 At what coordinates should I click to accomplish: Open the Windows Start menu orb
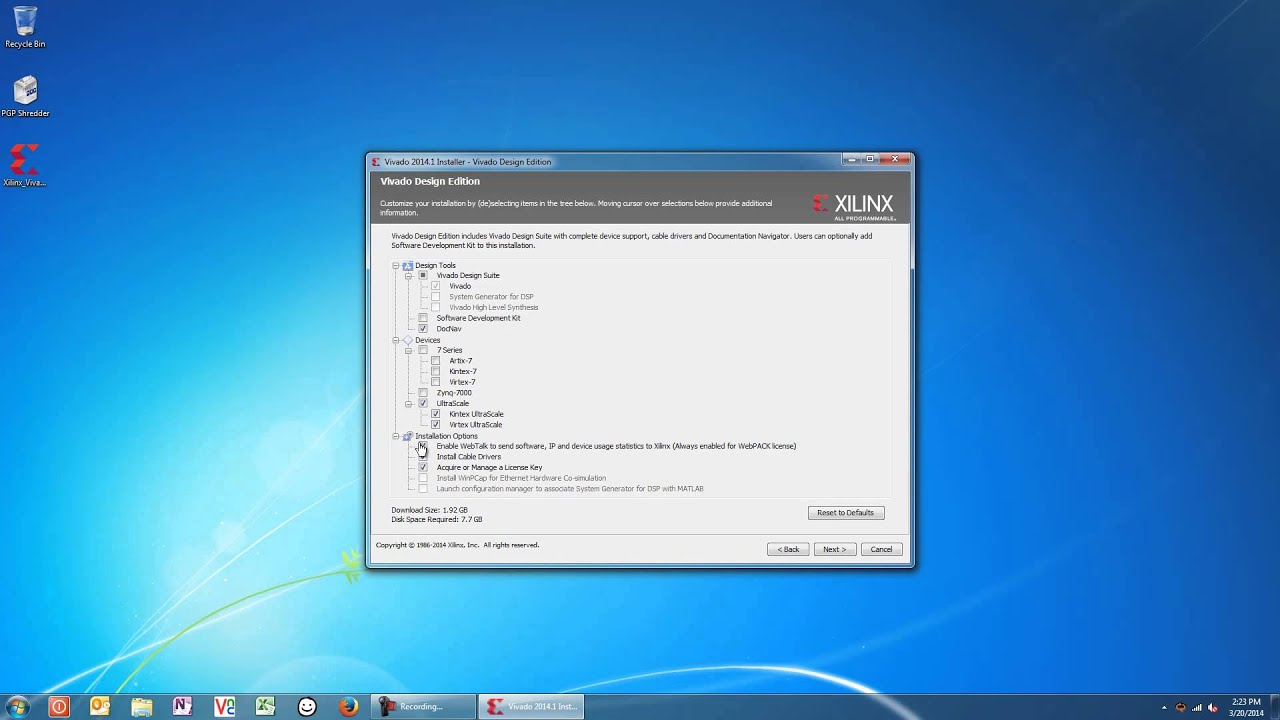tap(17, 706)
